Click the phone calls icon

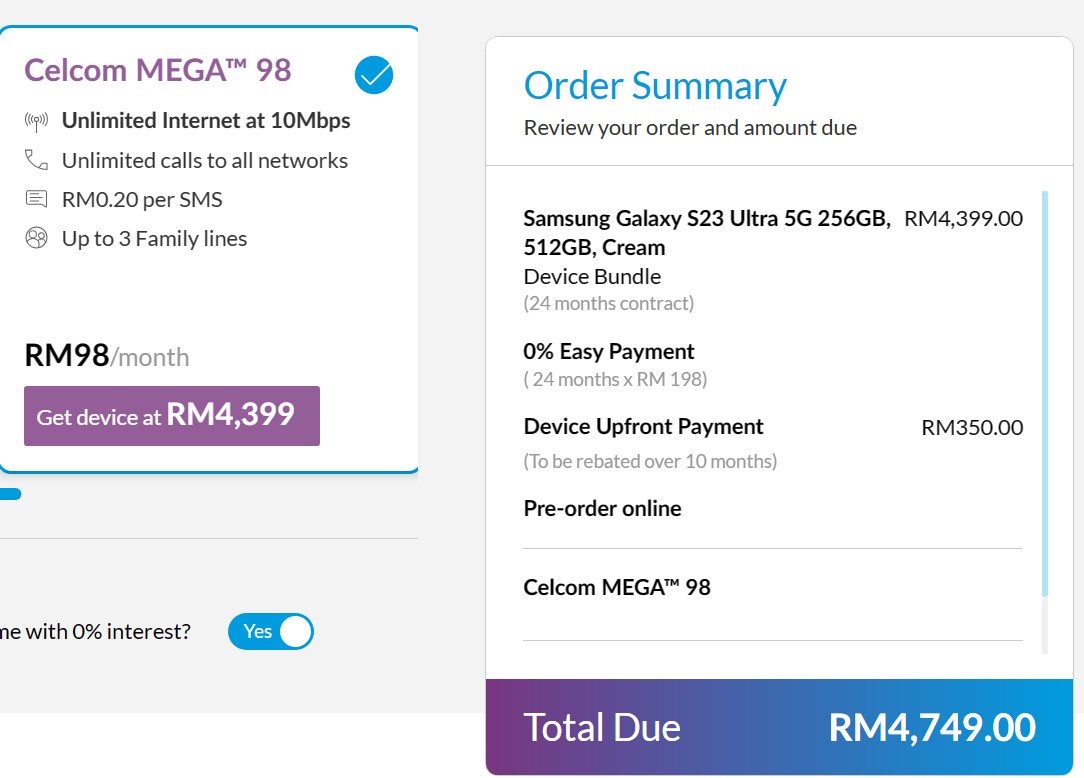(x=36, y=160)
